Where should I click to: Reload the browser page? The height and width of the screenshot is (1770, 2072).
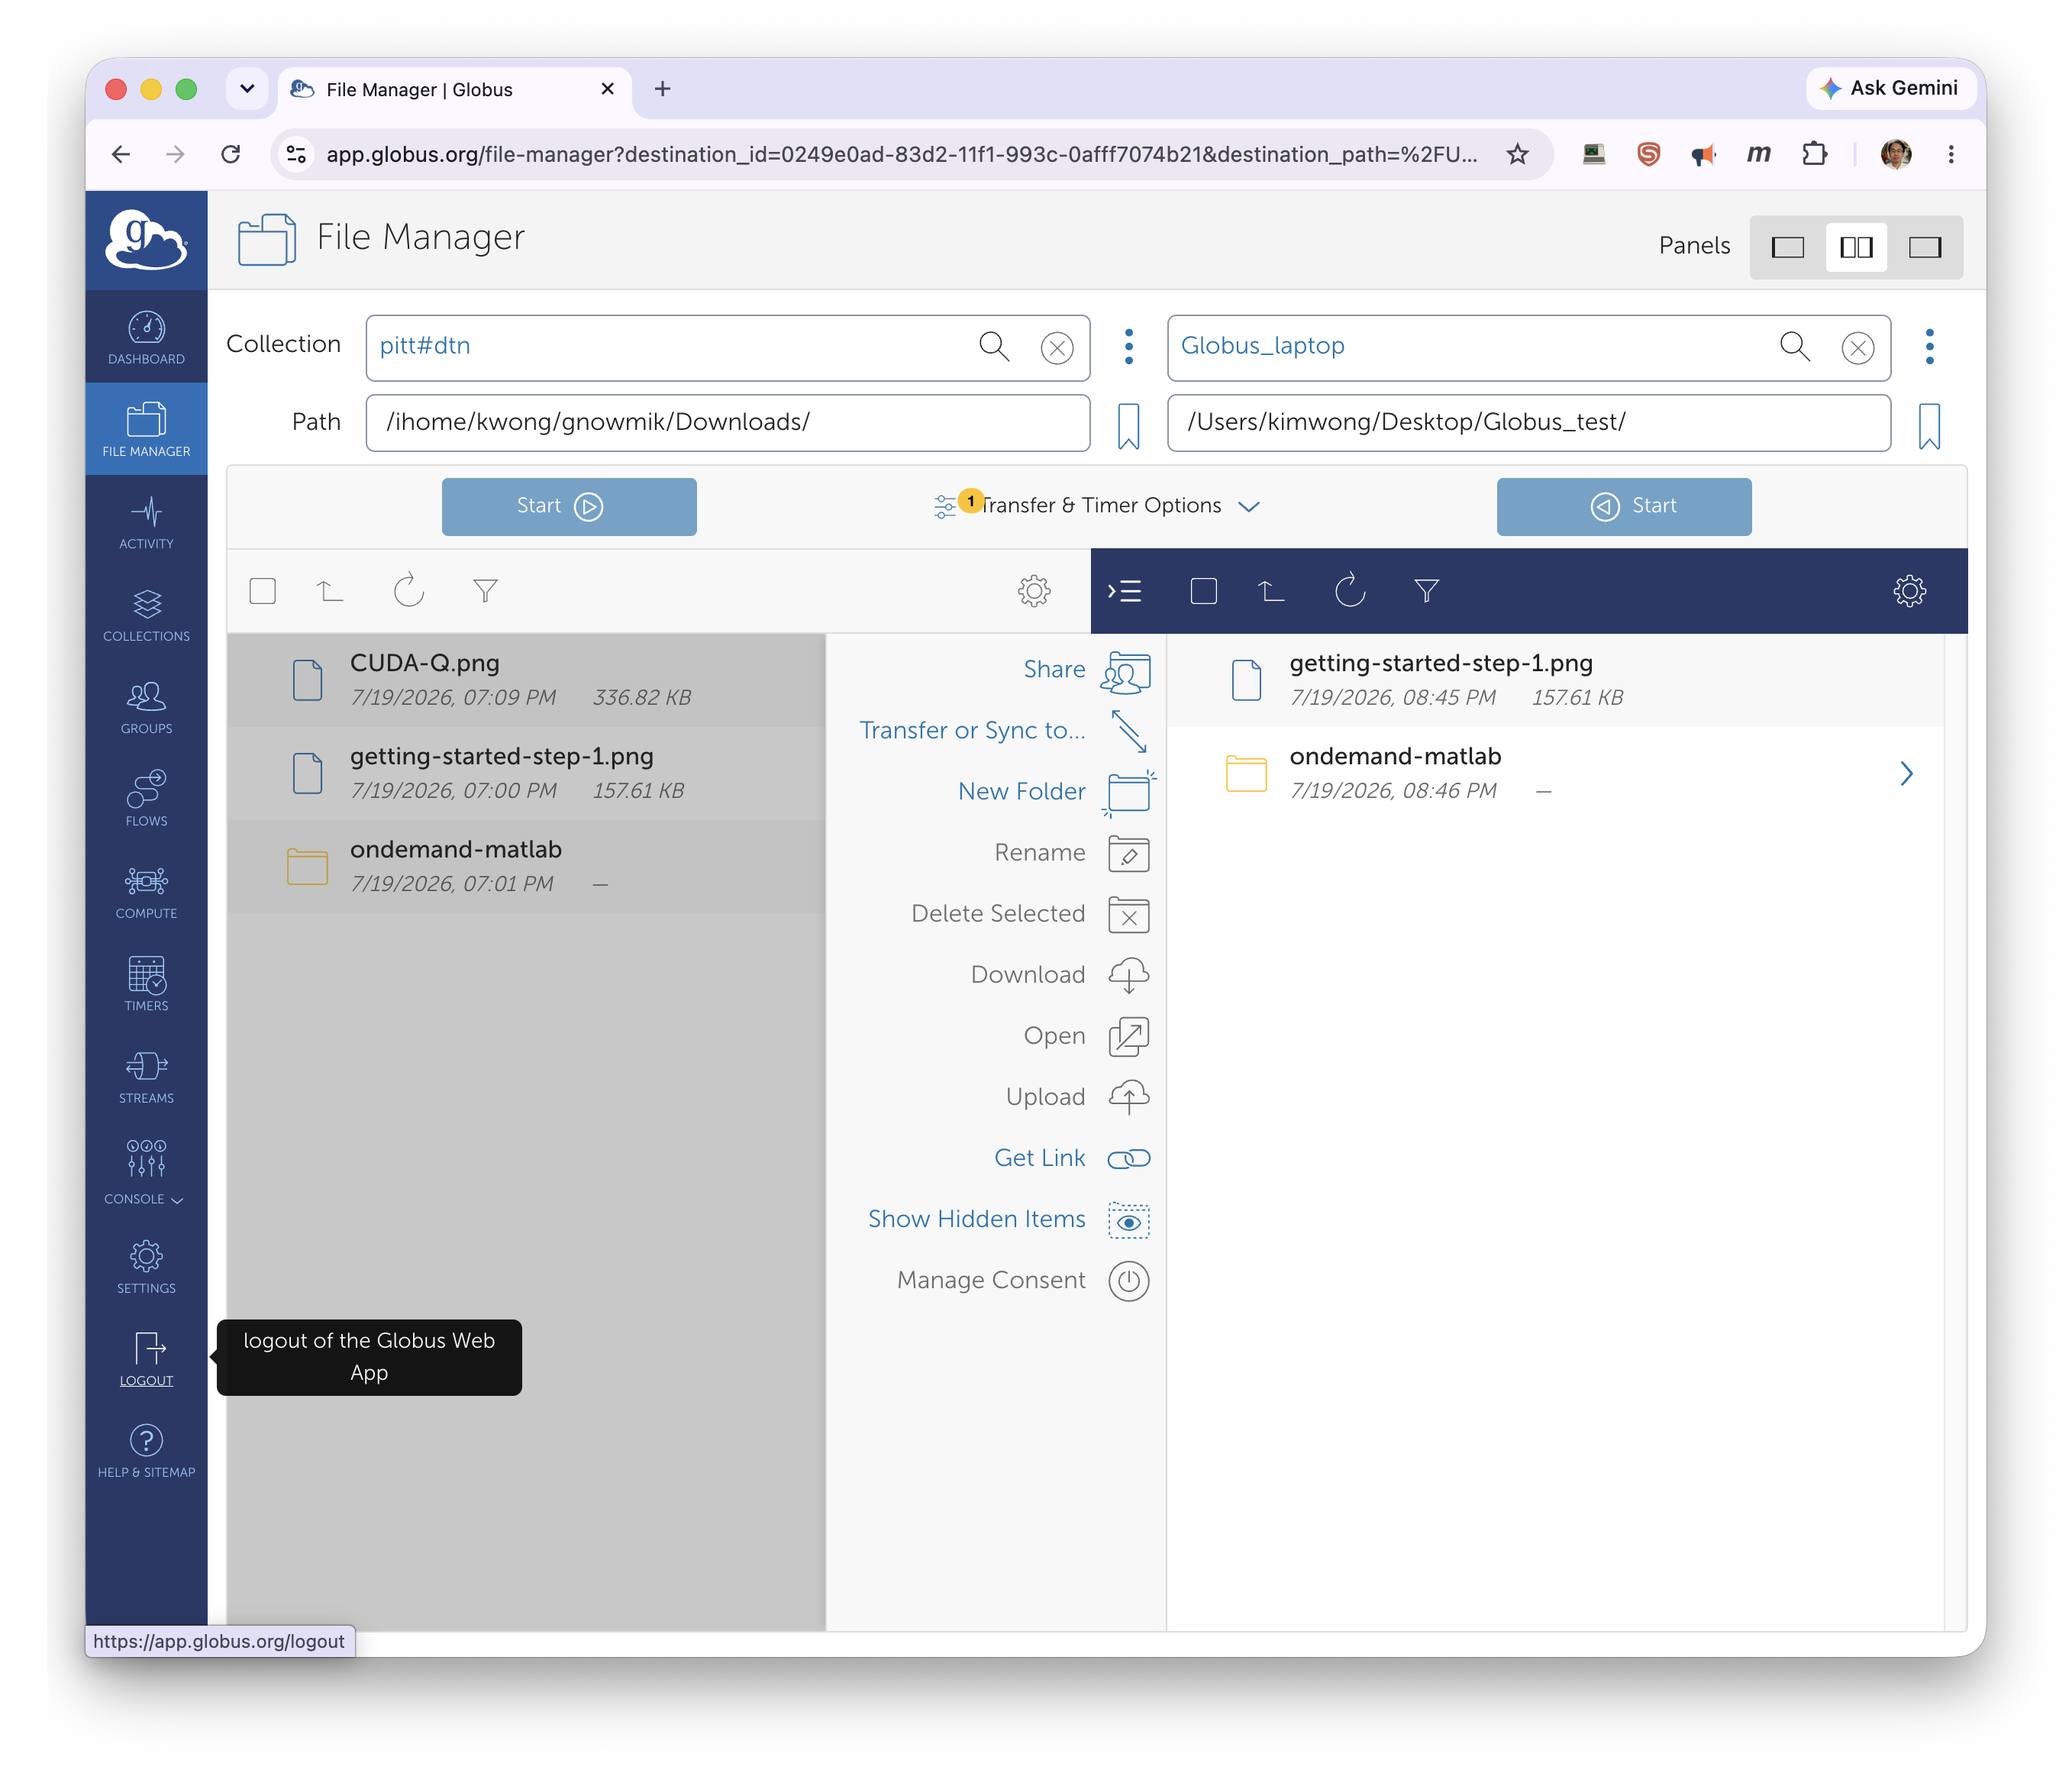click(x=230, y=154)
